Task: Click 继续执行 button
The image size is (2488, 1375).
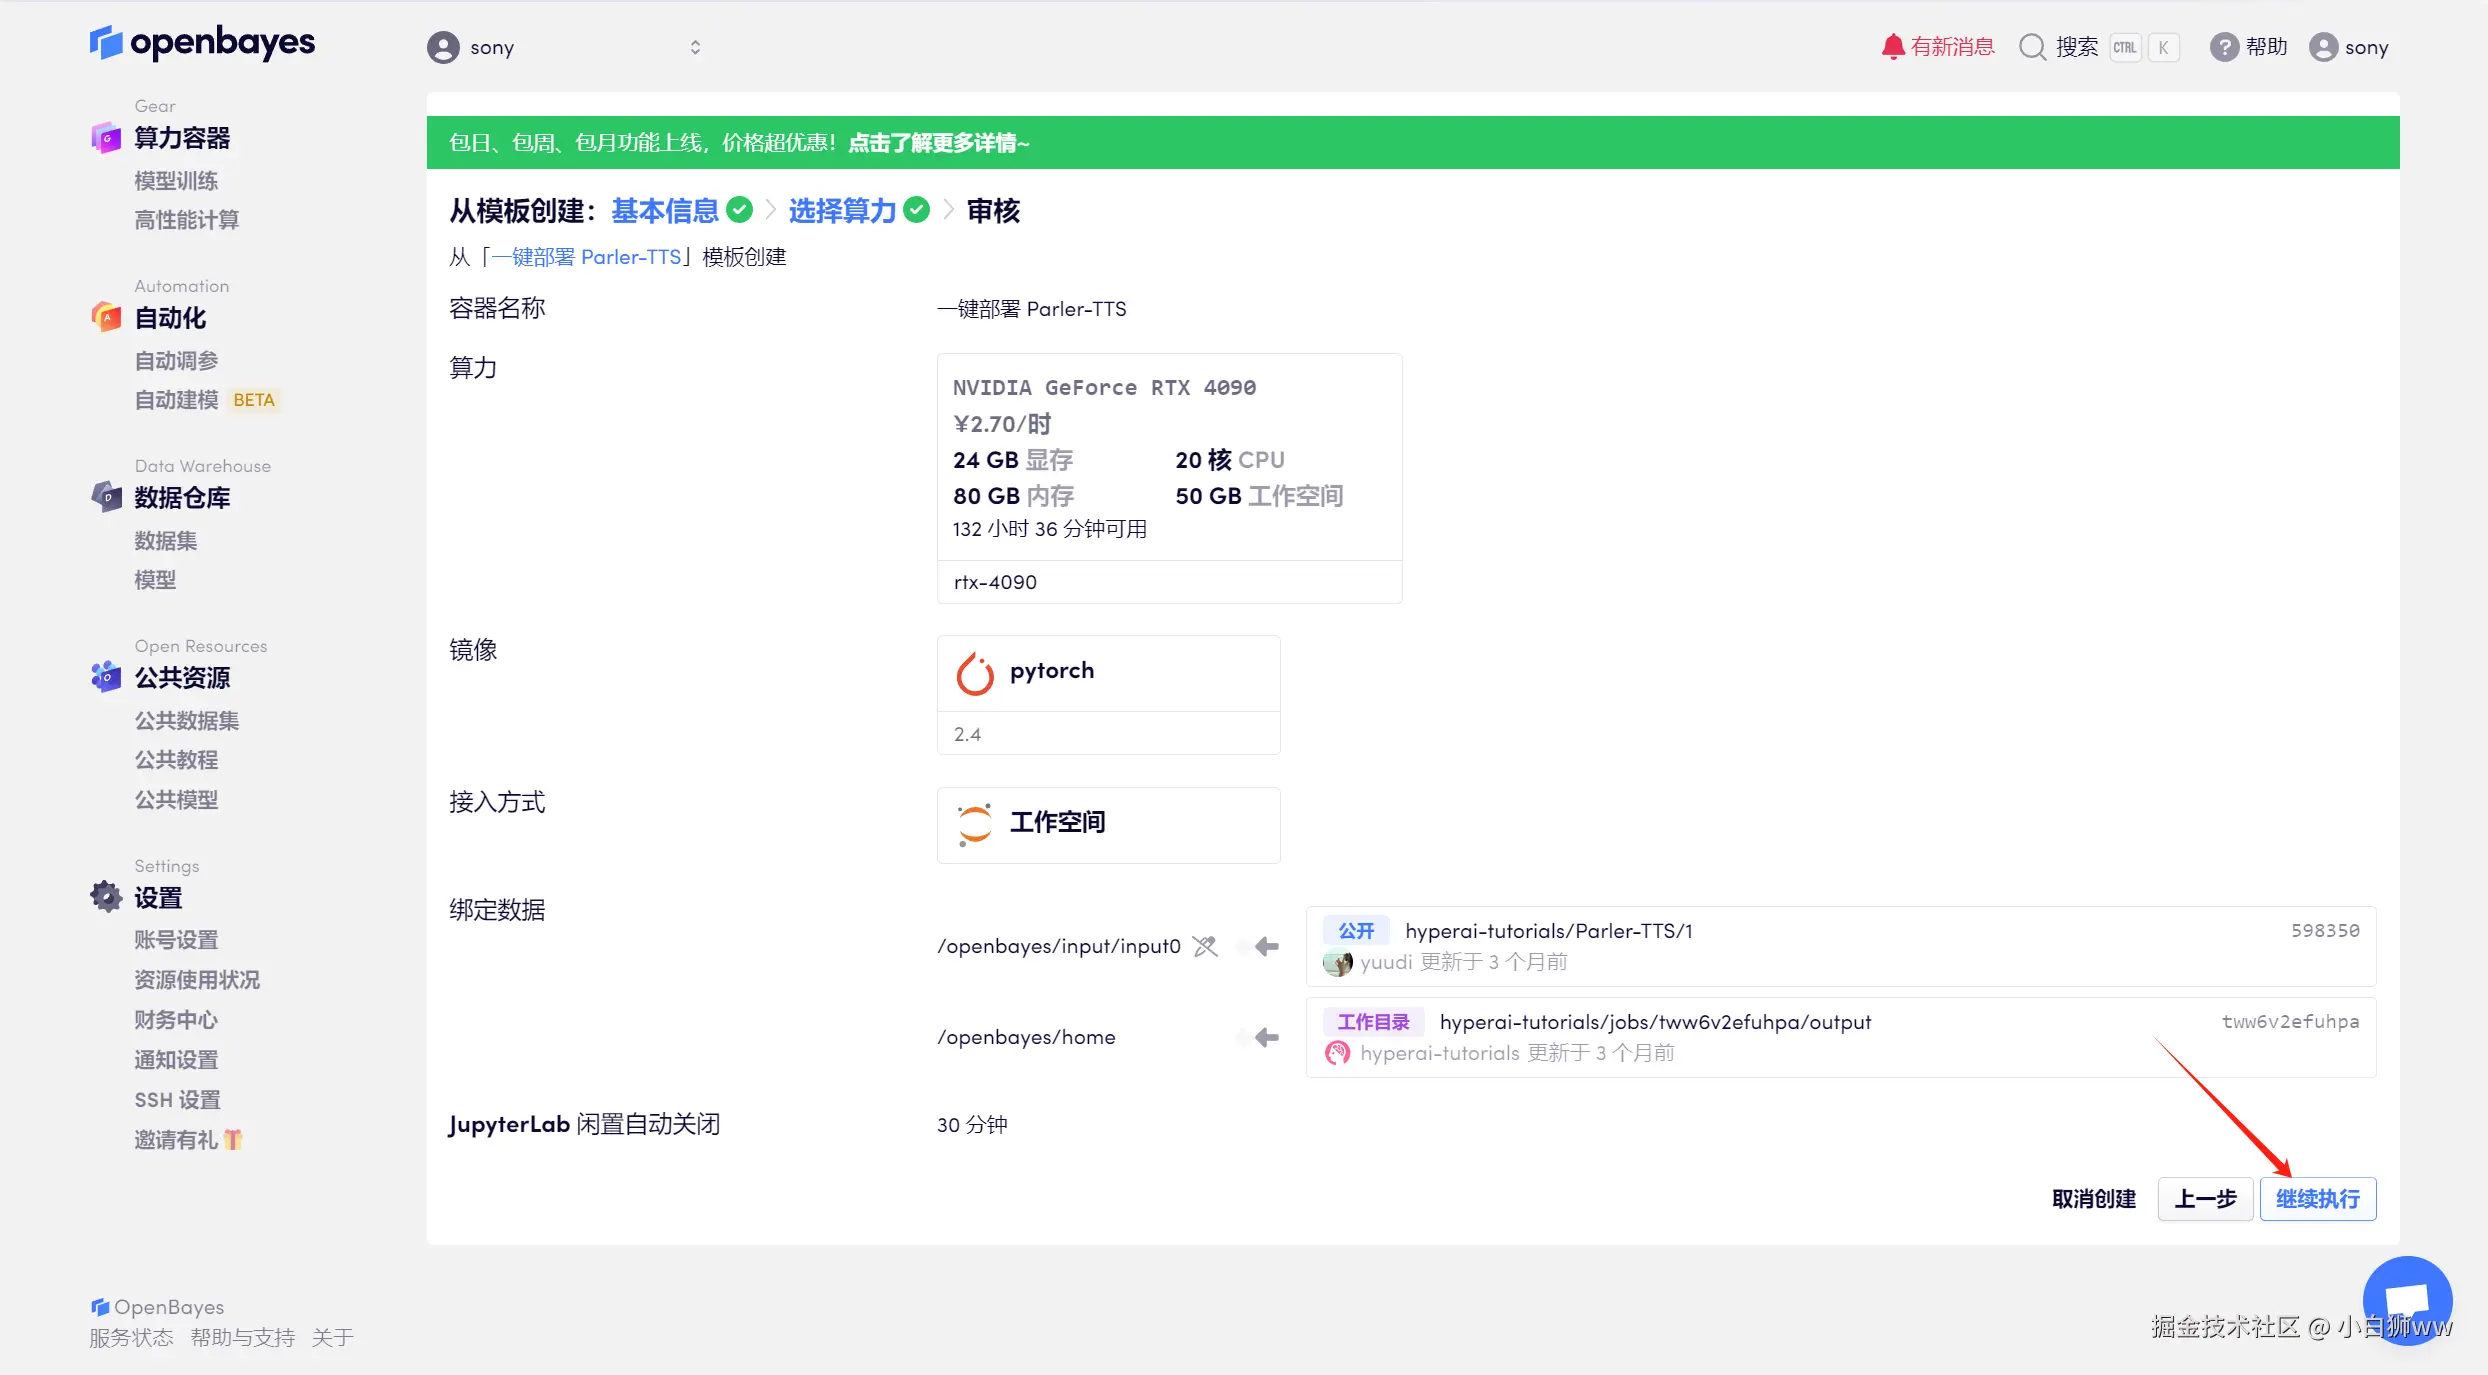Action: (2317, 1198)
